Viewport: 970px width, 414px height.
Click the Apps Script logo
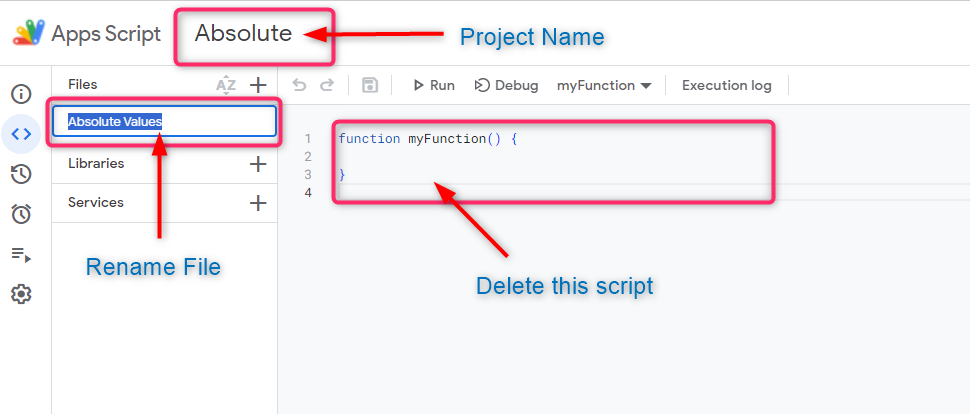point(27,33)
